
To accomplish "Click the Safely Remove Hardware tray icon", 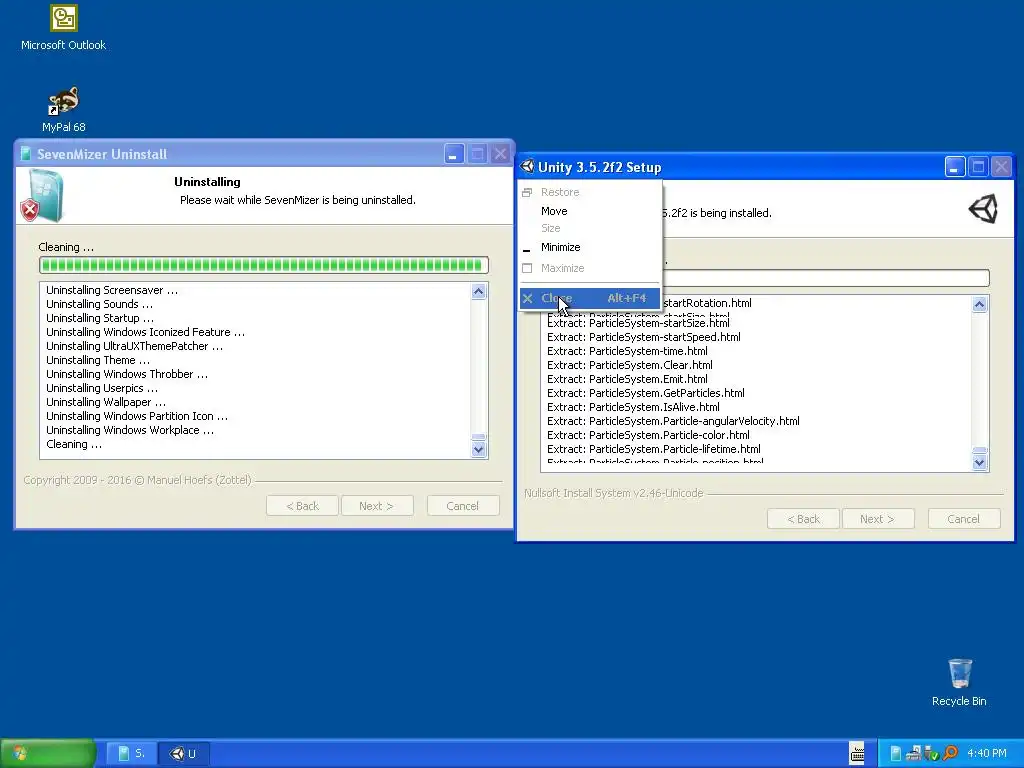I will click(931, 754).
